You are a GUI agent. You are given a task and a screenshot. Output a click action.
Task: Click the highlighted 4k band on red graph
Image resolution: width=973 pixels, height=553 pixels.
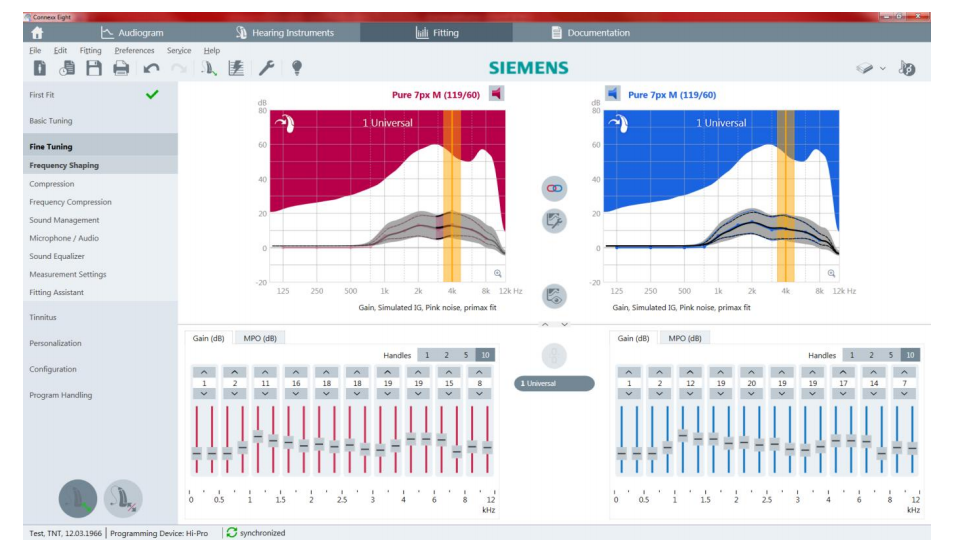(x=452, y=196)
